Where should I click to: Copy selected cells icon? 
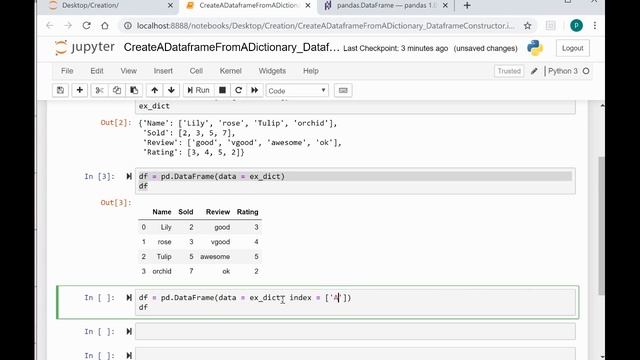[117, 90]
